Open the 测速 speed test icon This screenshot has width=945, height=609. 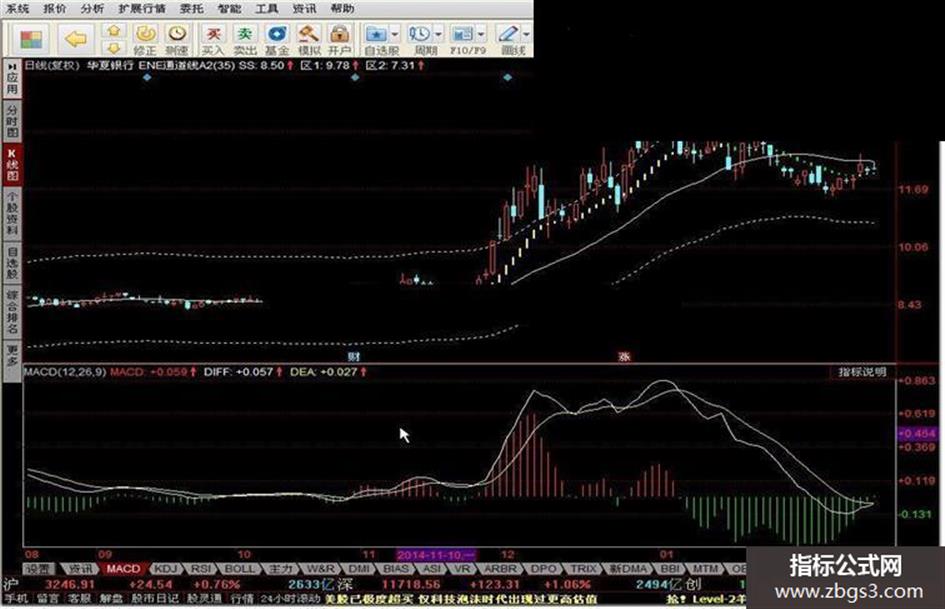pos(177,34)
